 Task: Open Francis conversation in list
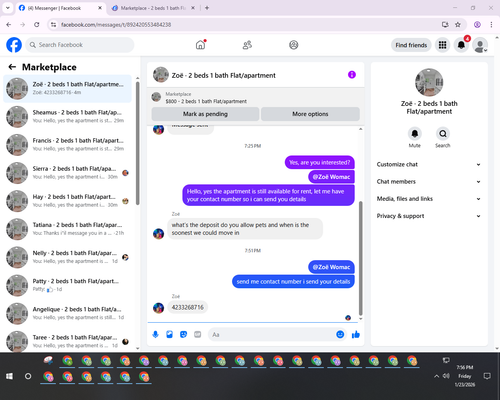tap(68, 145)
